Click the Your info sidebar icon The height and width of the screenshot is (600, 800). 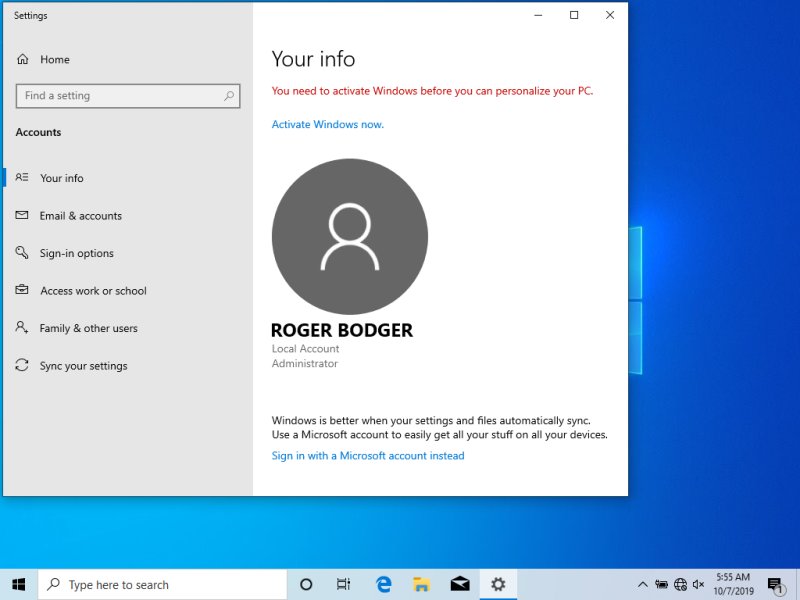point(22,178)
